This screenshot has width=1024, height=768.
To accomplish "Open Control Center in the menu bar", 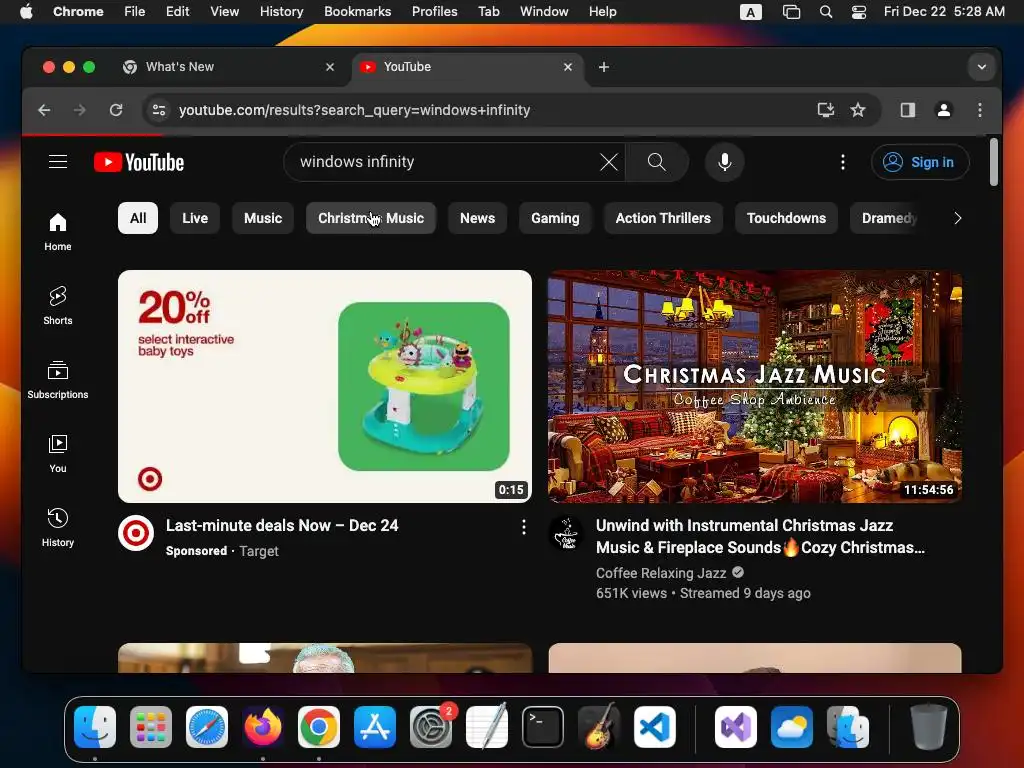I will (x=859, y=12).
